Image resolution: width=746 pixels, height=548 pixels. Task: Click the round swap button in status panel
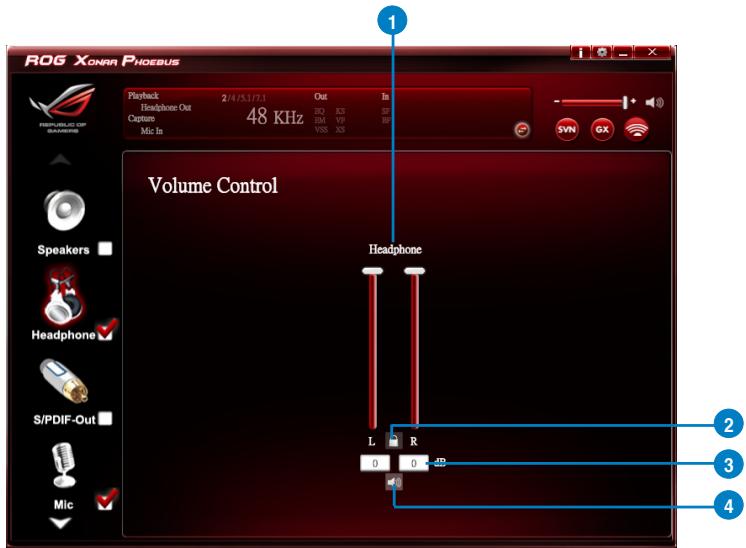pos(522,129)
